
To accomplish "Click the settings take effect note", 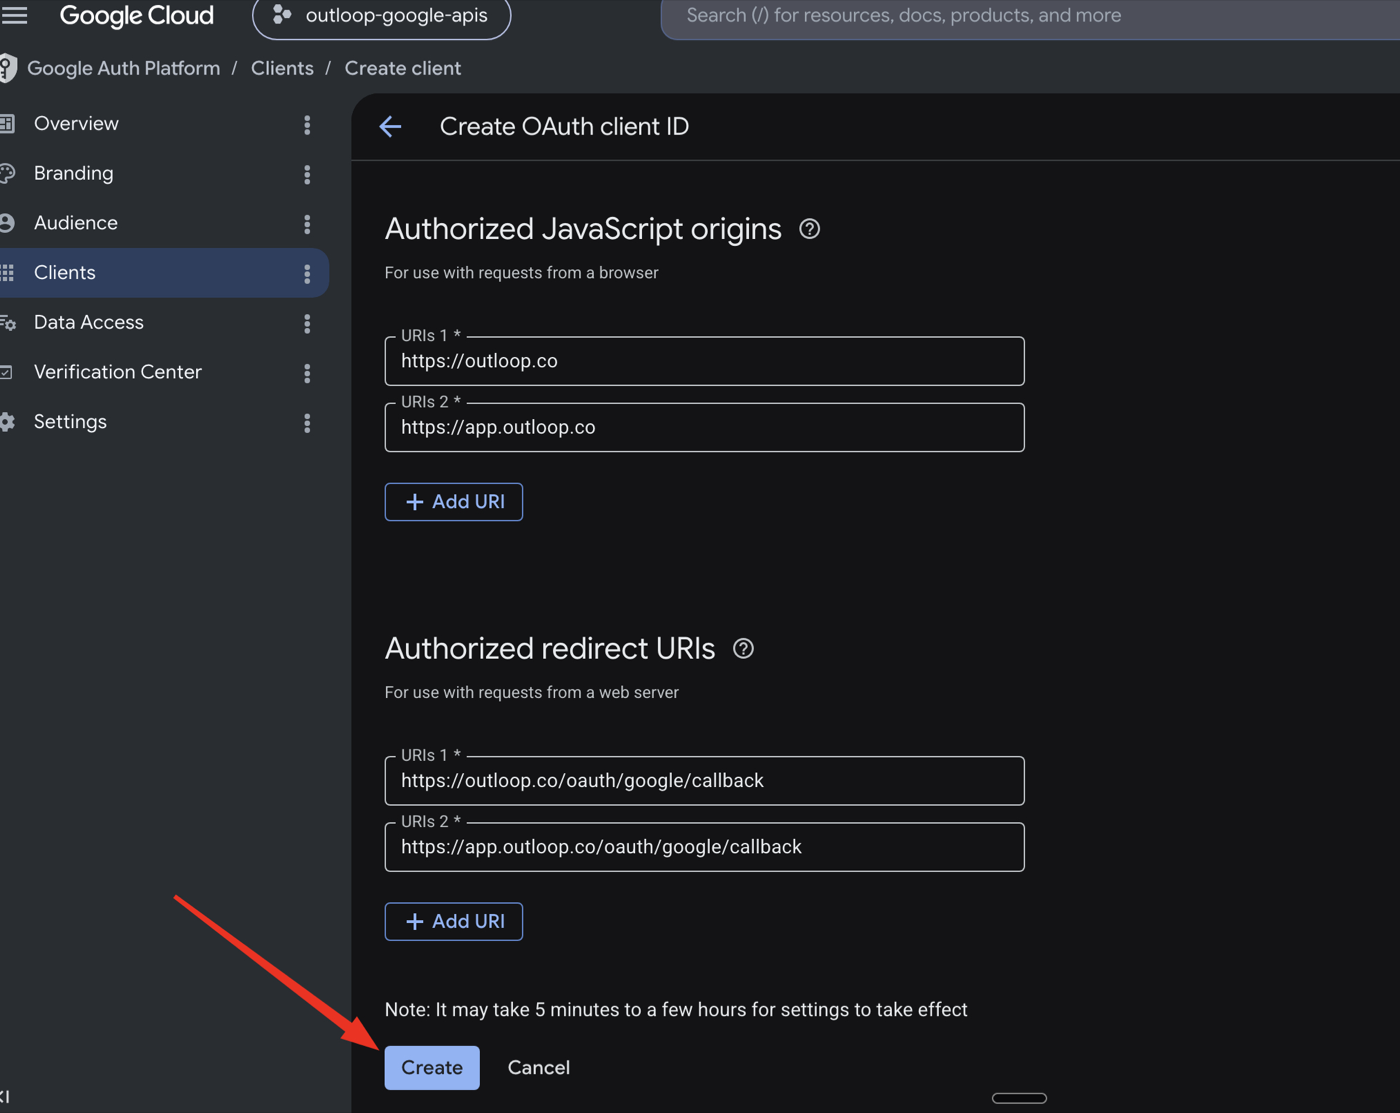I will (x=676, y=1010).
